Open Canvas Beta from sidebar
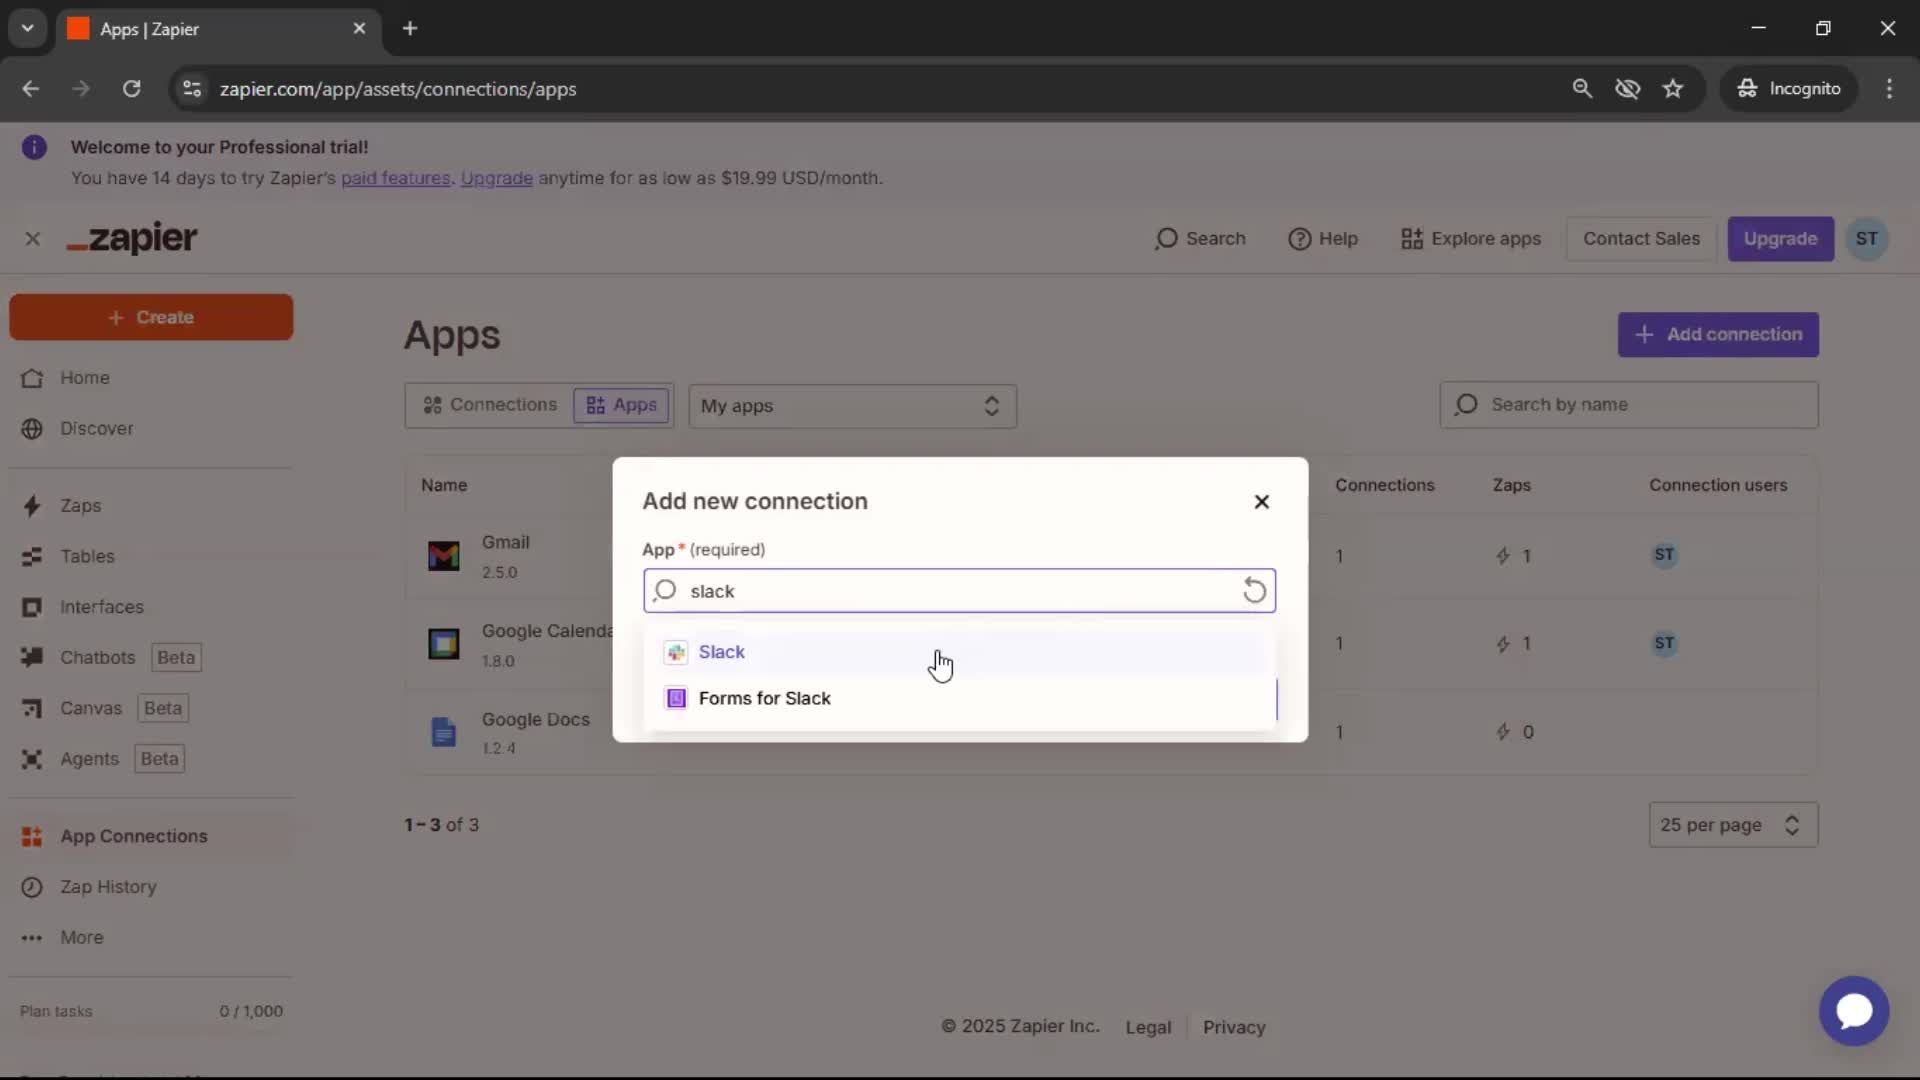This screenshot has width=1920, height=1080. point(104,708)
